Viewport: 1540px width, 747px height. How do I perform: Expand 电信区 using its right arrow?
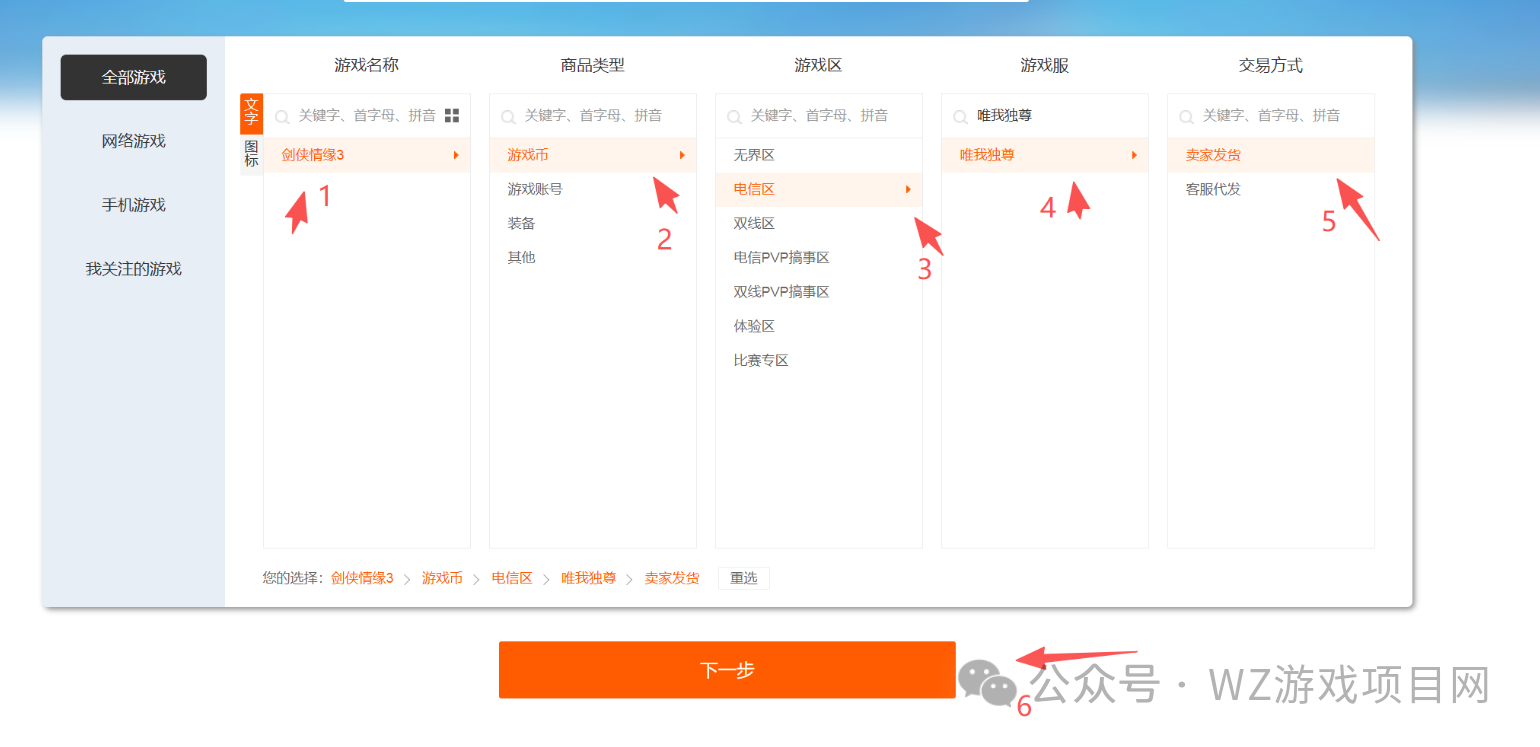click(908, 189)
